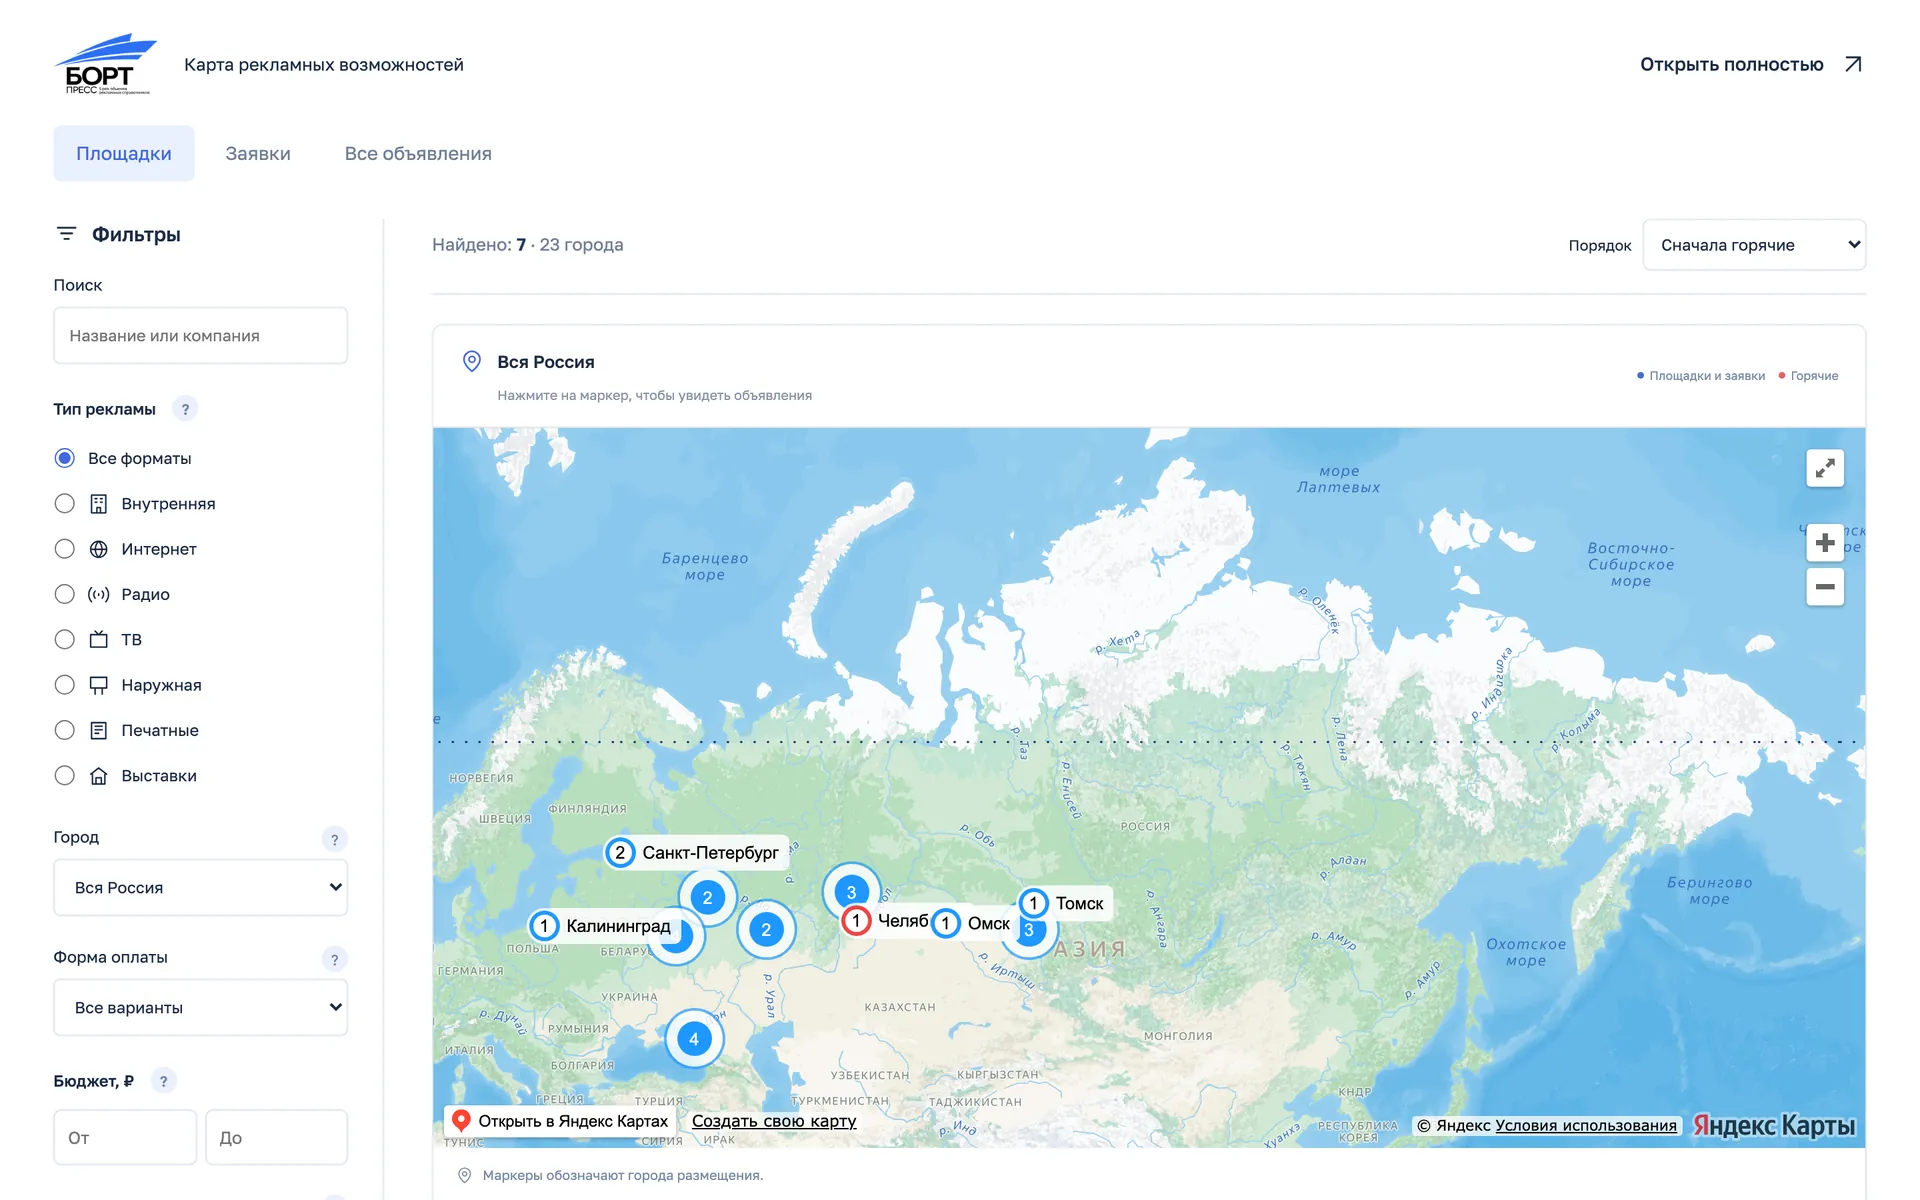Click the arrow icon beside Открыть полностью
The image size is (1920, 1200).
click(1853, 64)
